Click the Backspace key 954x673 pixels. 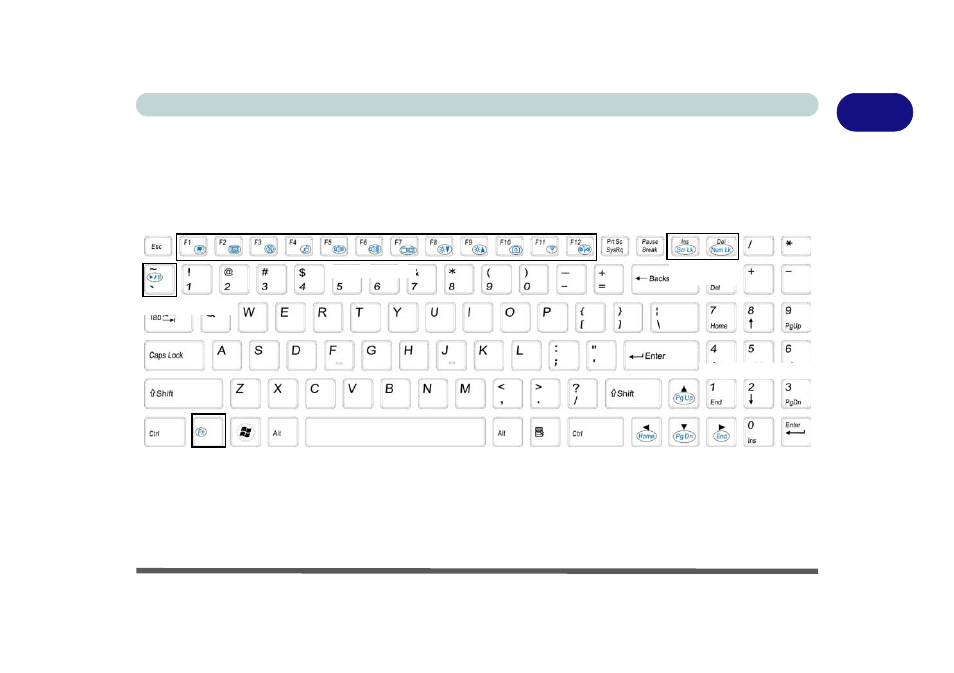tap(665, 279)
